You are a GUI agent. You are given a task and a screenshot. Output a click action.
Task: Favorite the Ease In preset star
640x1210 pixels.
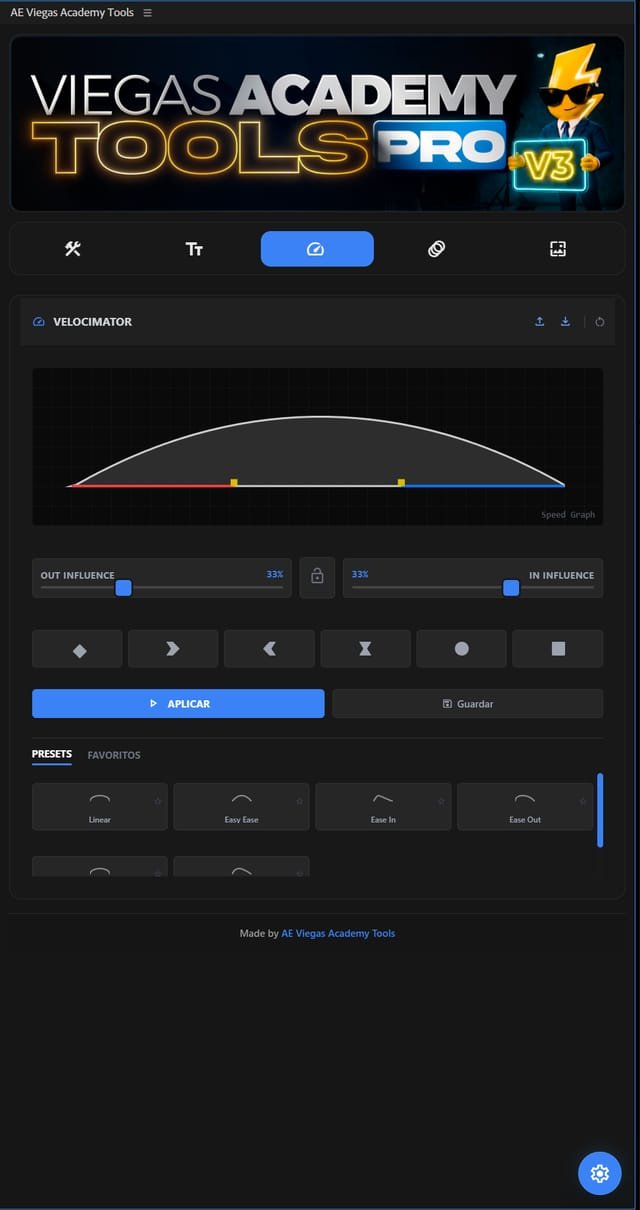(x=441, y=801)
